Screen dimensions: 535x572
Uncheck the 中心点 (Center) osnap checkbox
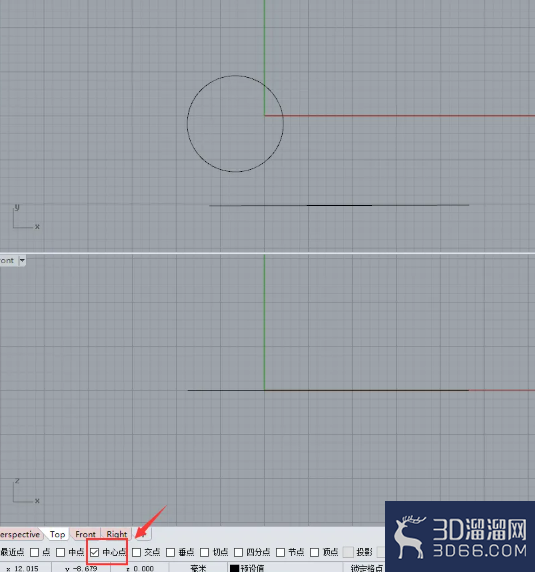click(94, 552)
